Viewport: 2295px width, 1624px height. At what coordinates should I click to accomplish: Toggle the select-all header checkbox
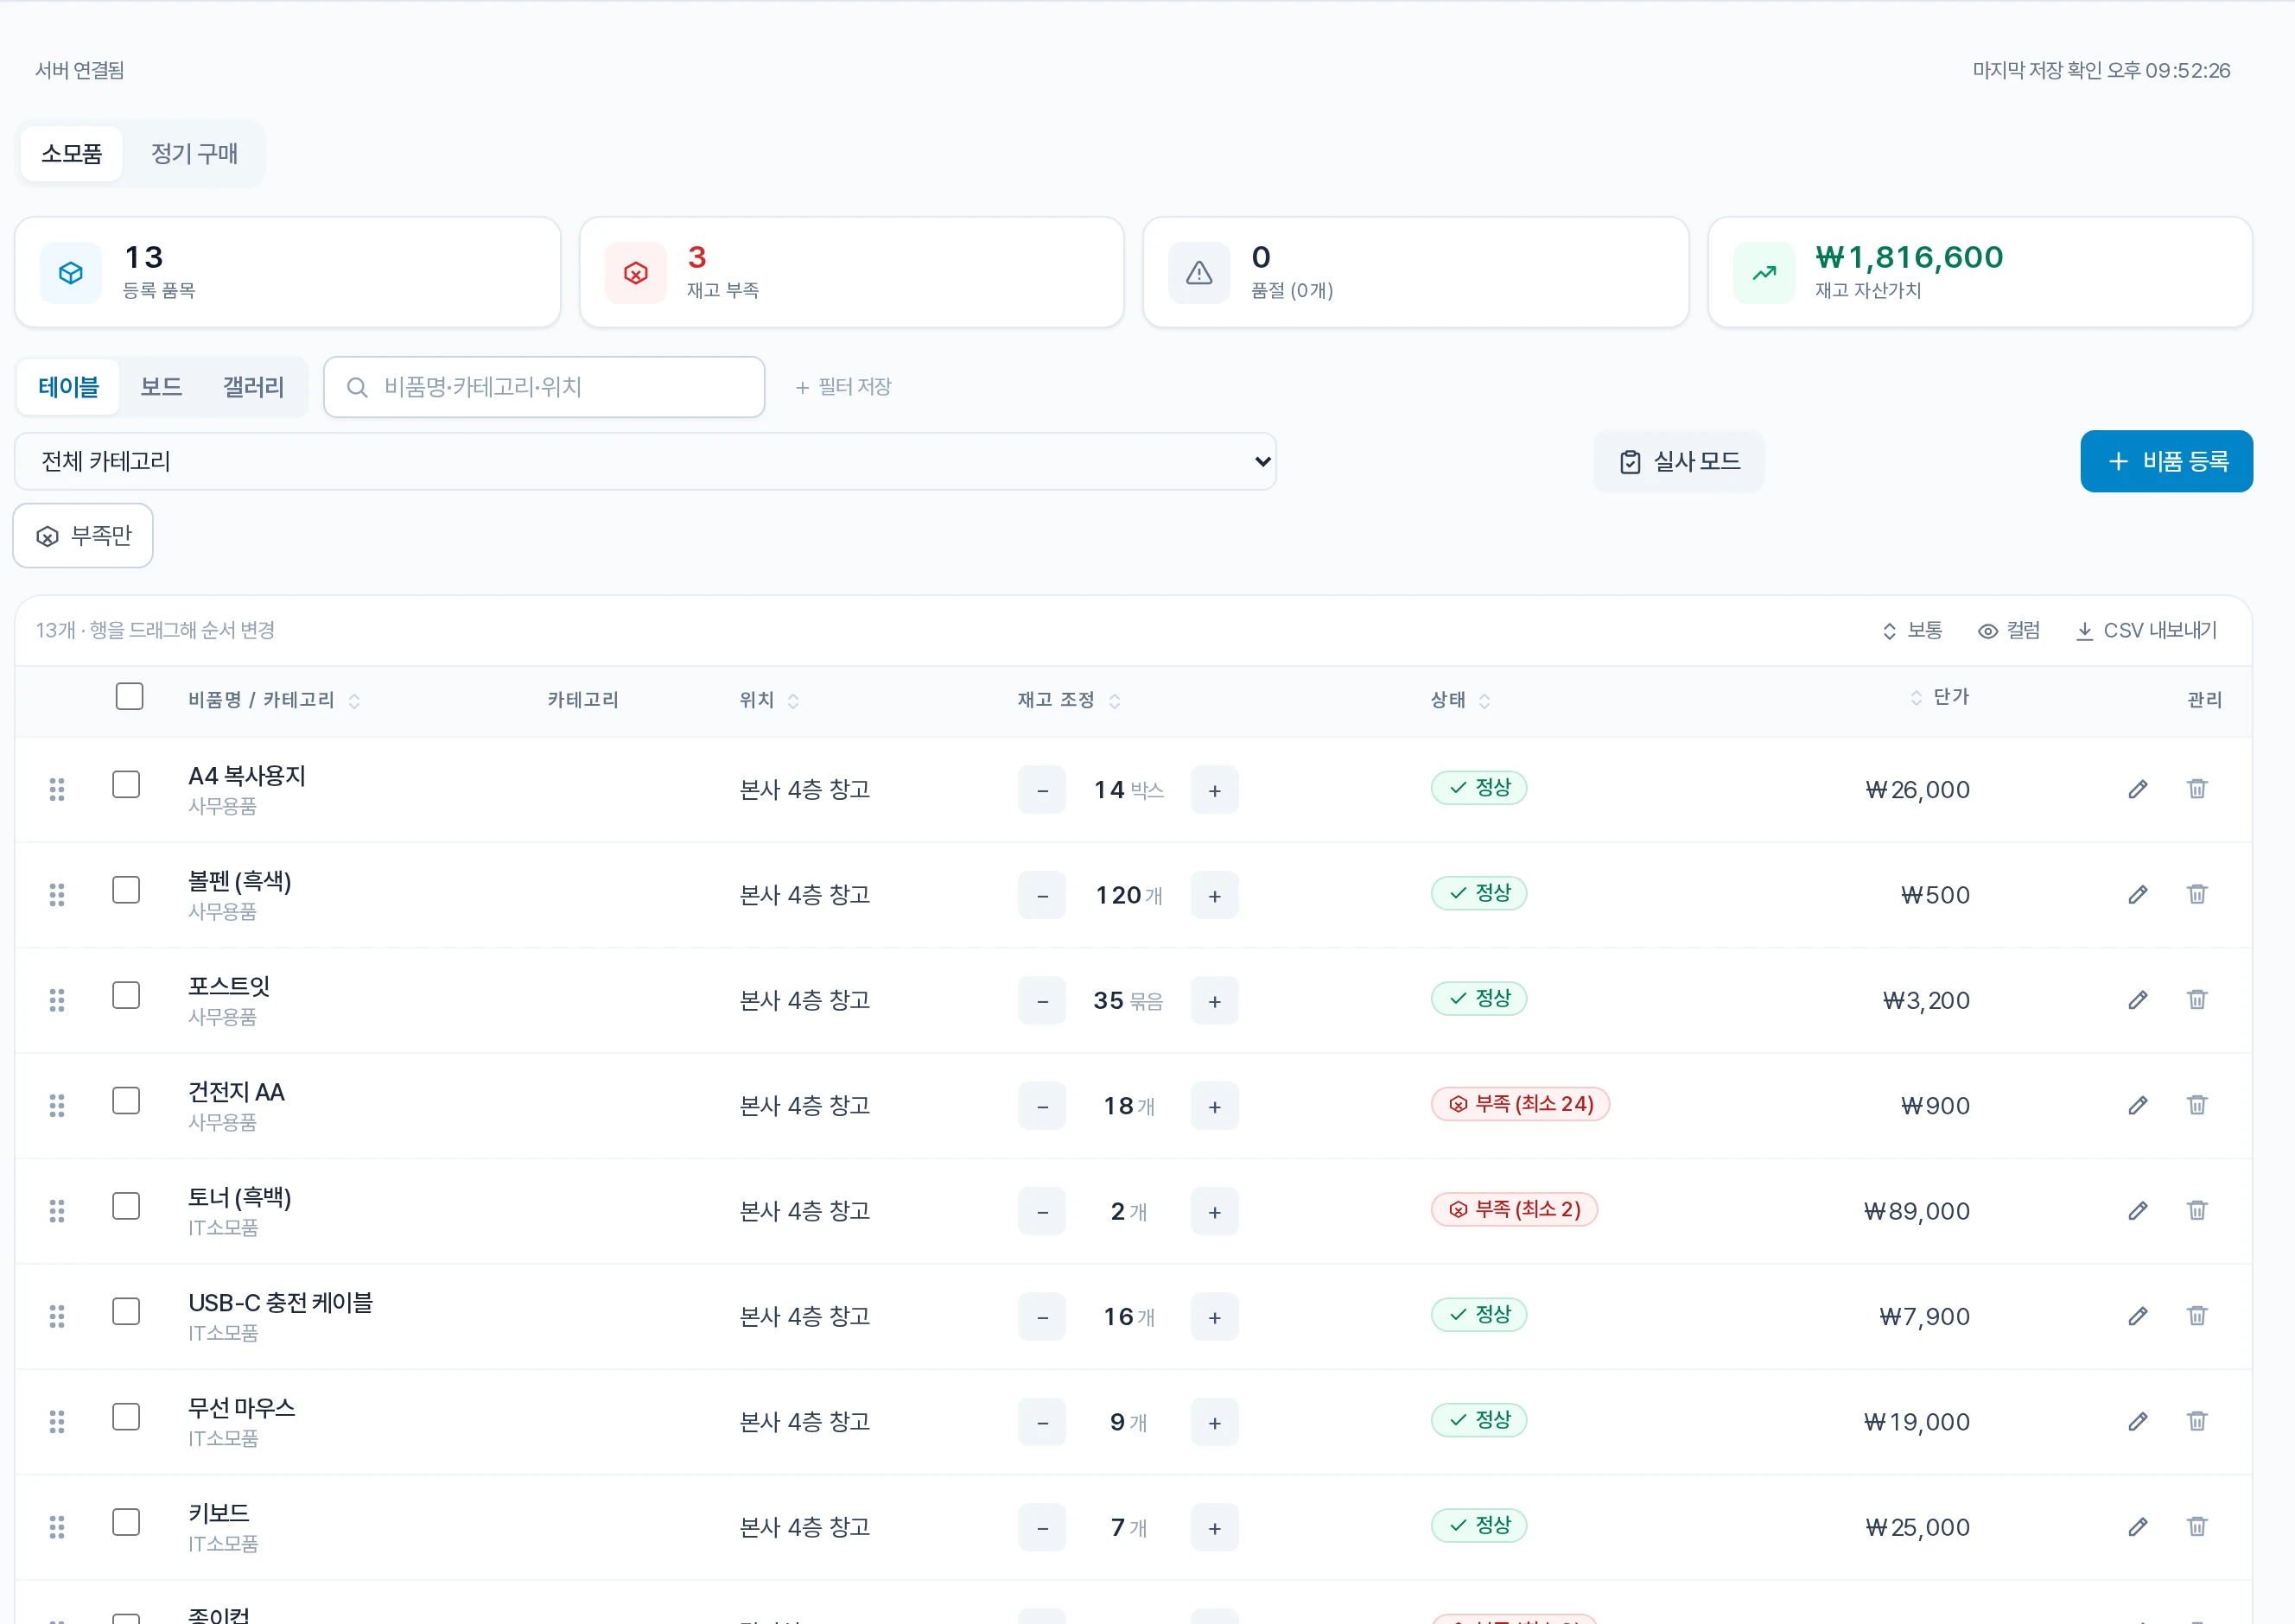pos(129,696)
